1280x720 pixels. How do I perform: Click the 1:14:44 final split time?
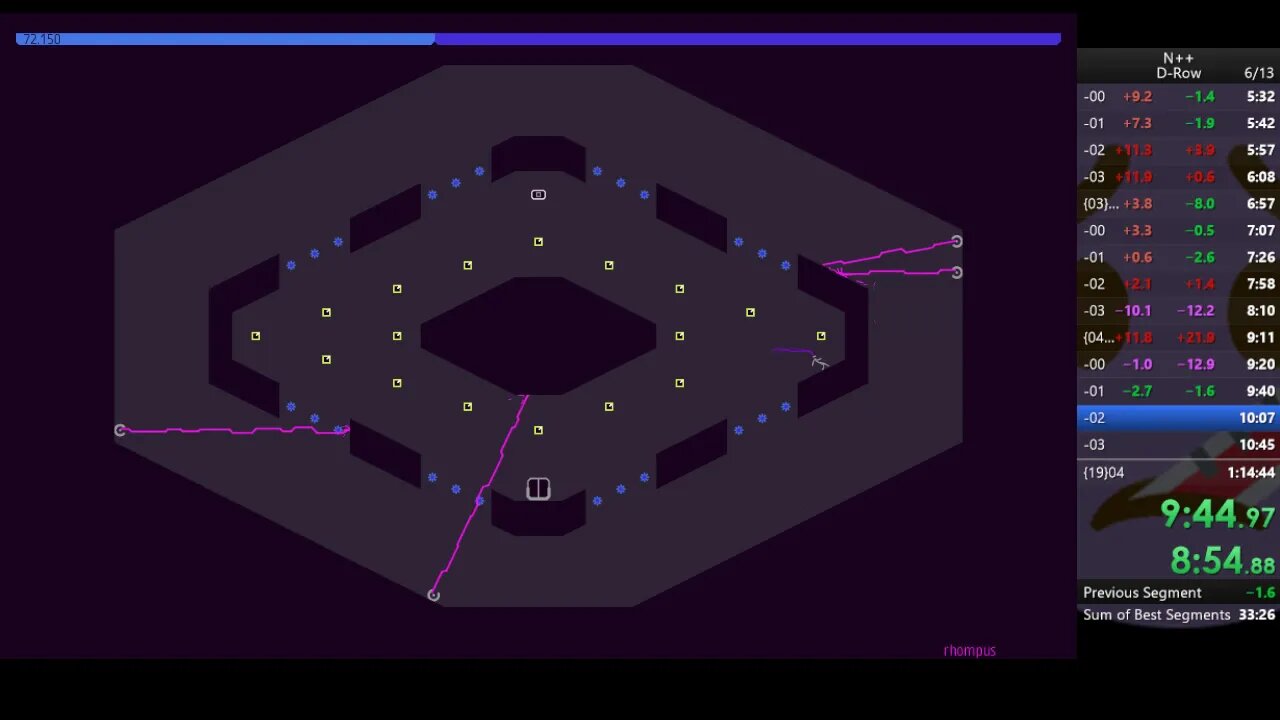tap(1250, 472)
